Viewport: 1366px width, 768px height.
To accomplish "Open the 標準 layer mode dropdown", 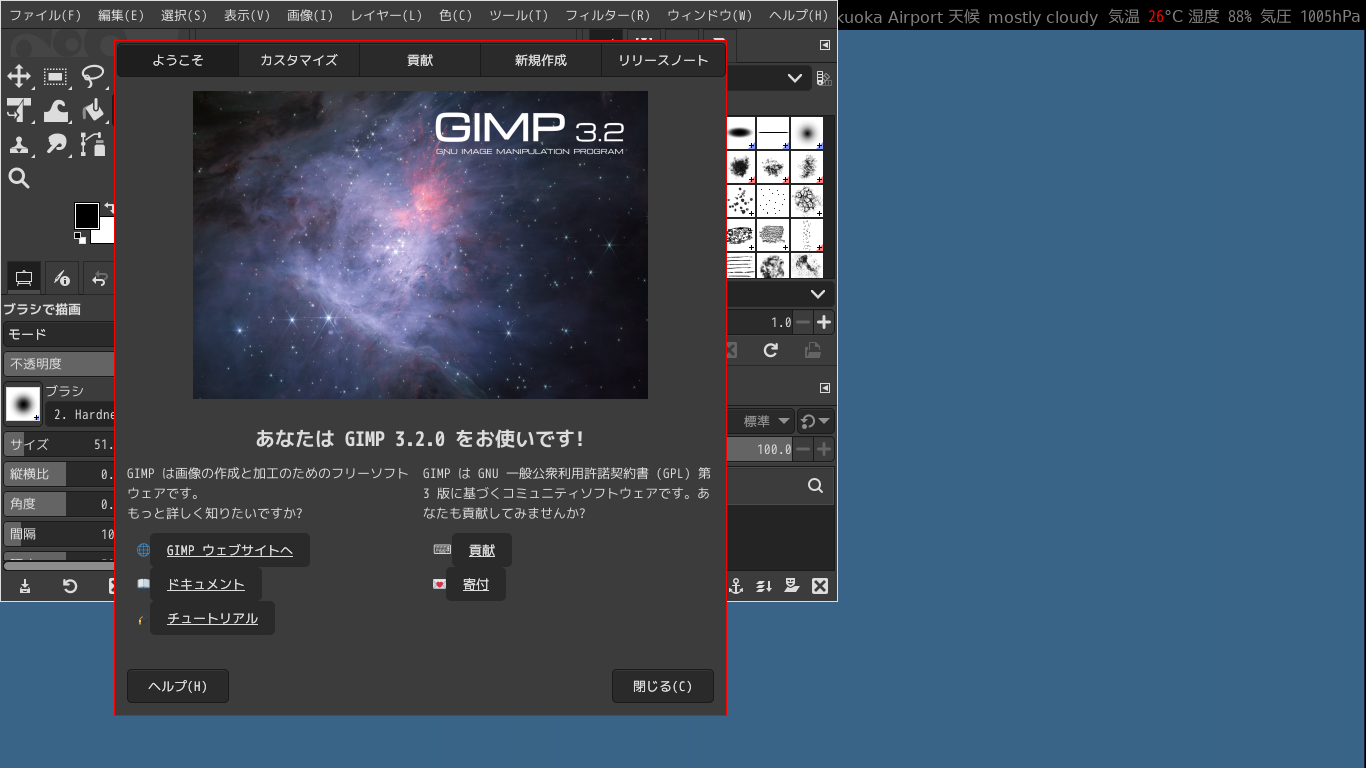I will (761, 422).
